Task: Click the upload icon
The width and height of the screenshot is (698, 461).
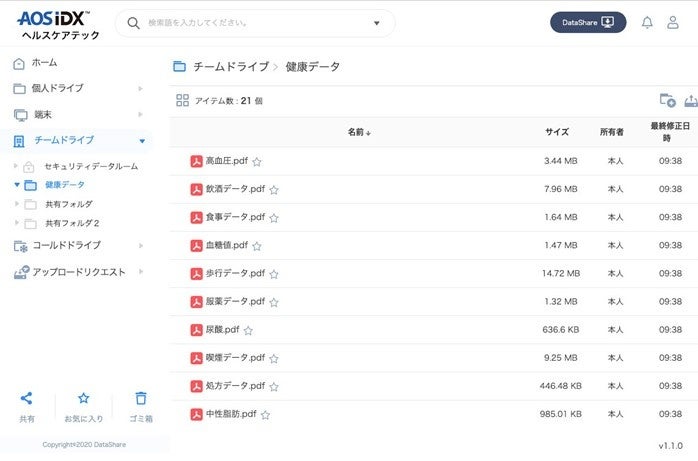Action: pyautogui.click(x=691, y=101)
